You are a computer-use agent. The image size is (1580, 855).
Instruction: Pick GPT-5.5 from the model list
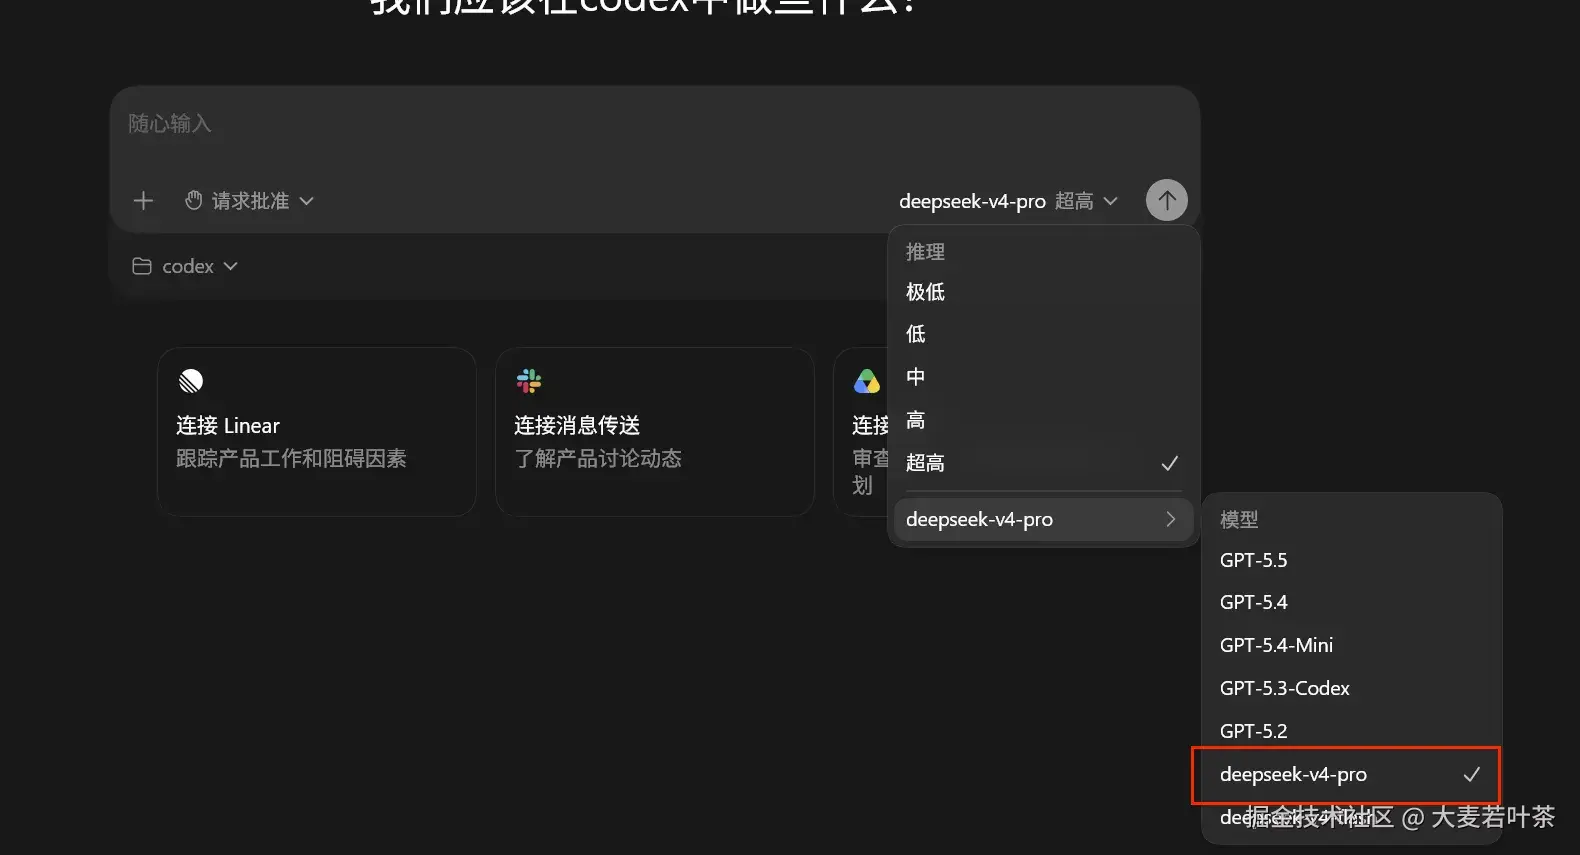[x=1351, y=560]
